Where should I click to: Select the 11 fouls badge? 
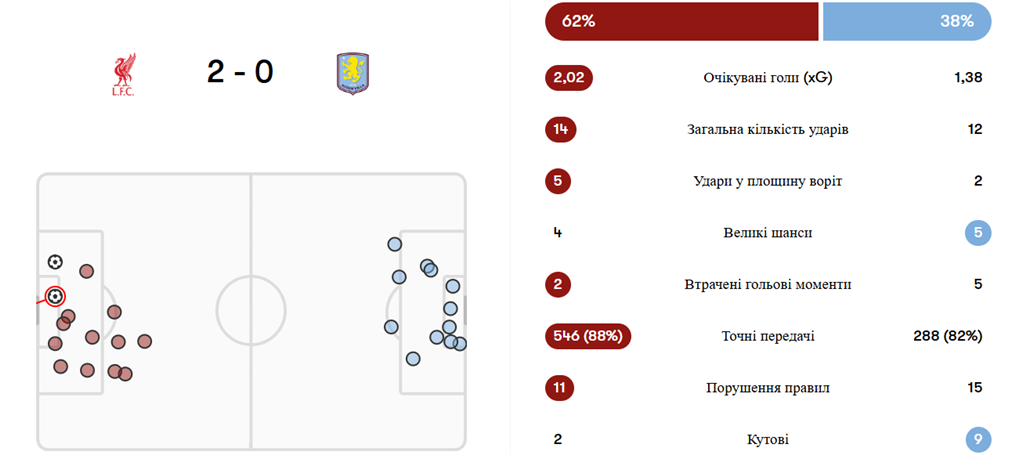click(560, 388)
